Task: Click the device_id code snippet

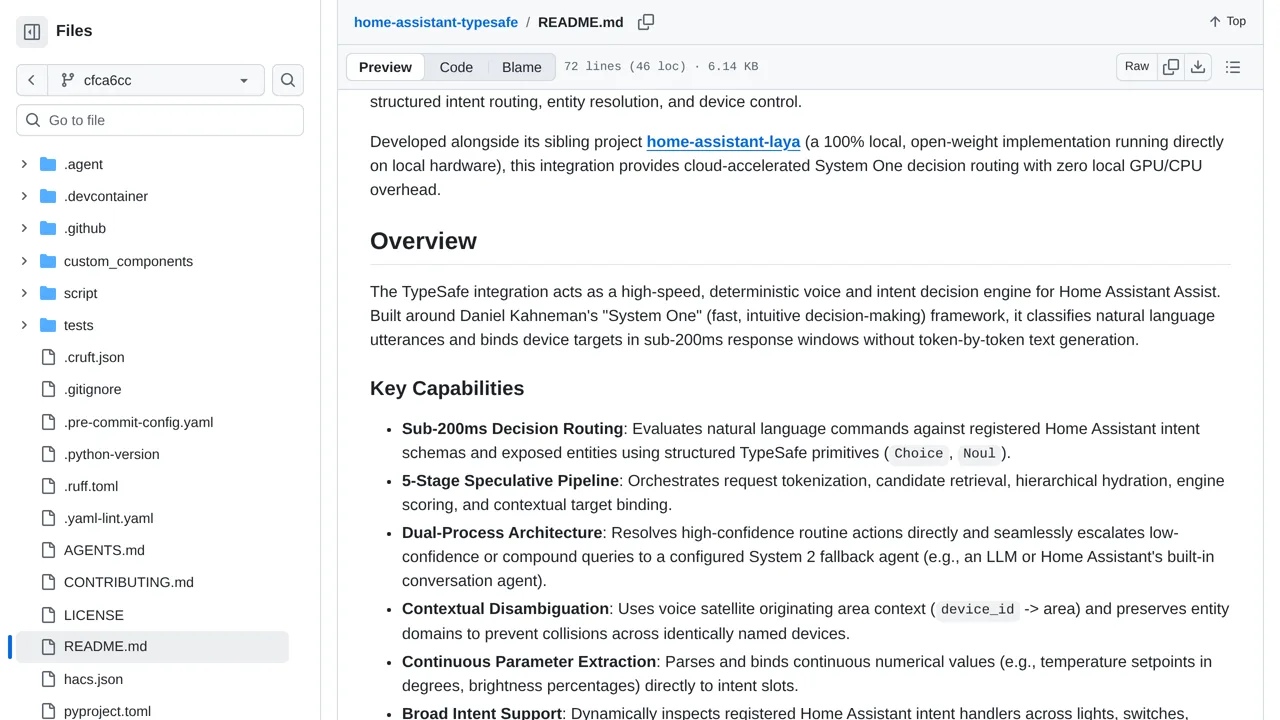Action: tap(977, 610)
